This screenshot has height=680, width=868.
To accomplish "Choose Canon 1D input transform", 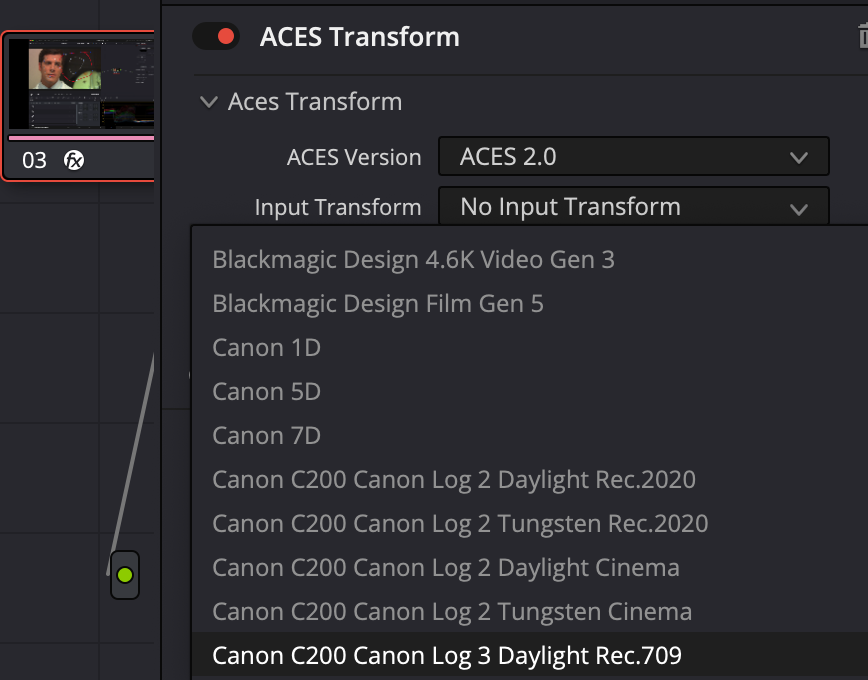I will [529, 348].
